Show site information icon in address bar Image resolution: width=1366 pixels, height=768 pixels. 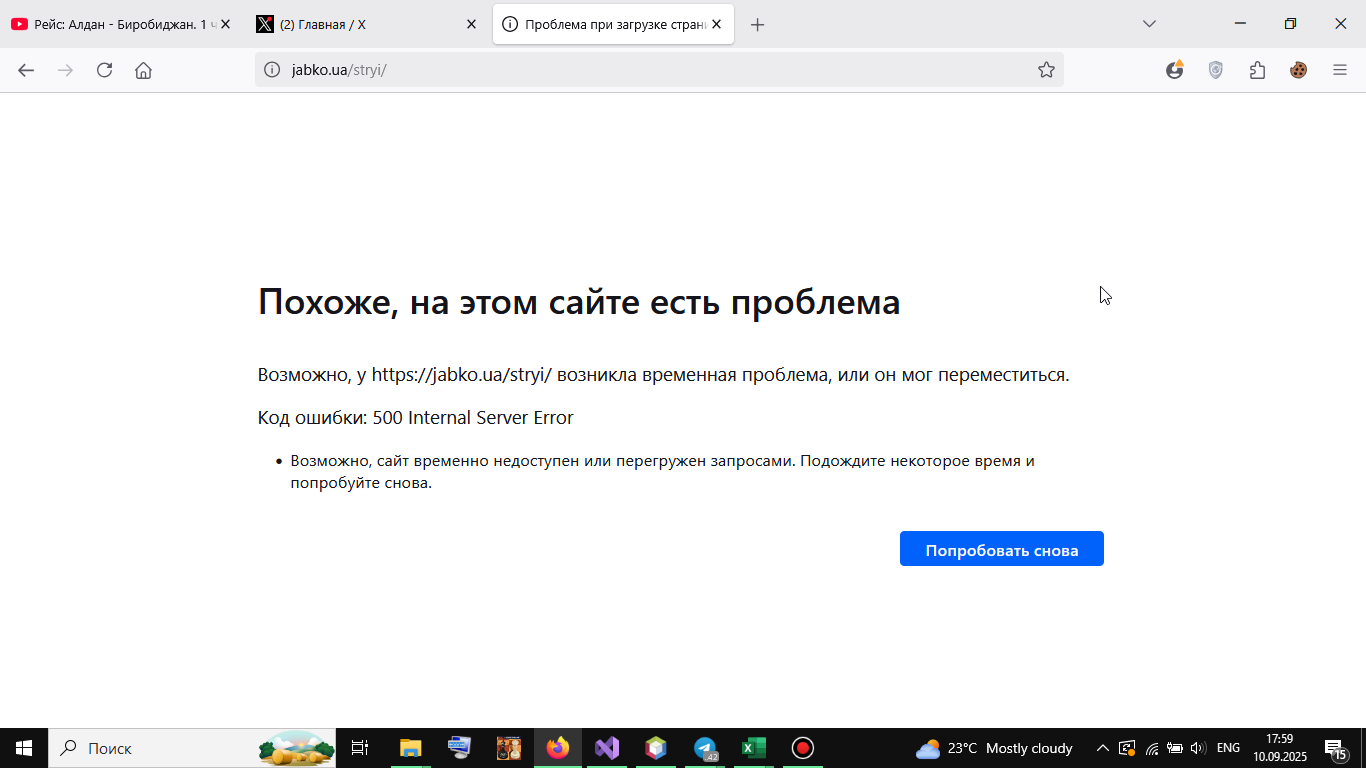click(x=272, y=70)
